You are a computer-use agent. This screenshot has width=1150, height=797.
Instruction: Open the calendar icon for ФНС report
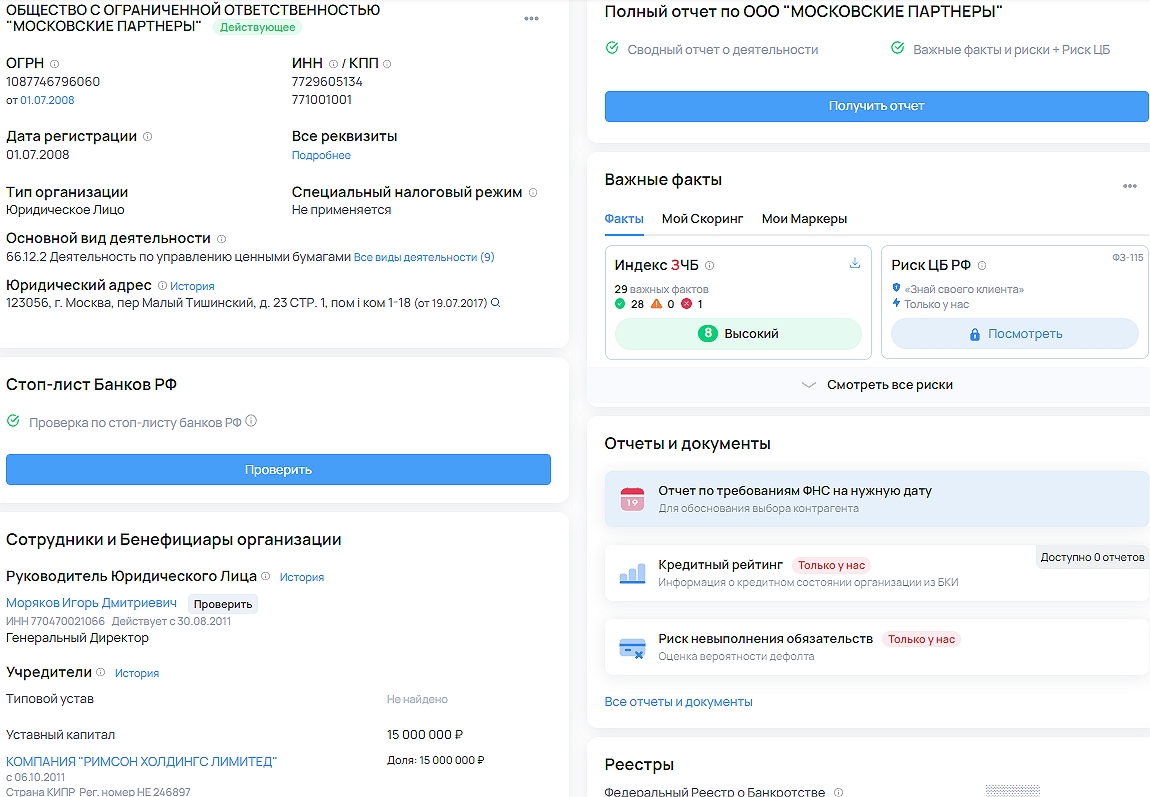(x=632, y=499)
